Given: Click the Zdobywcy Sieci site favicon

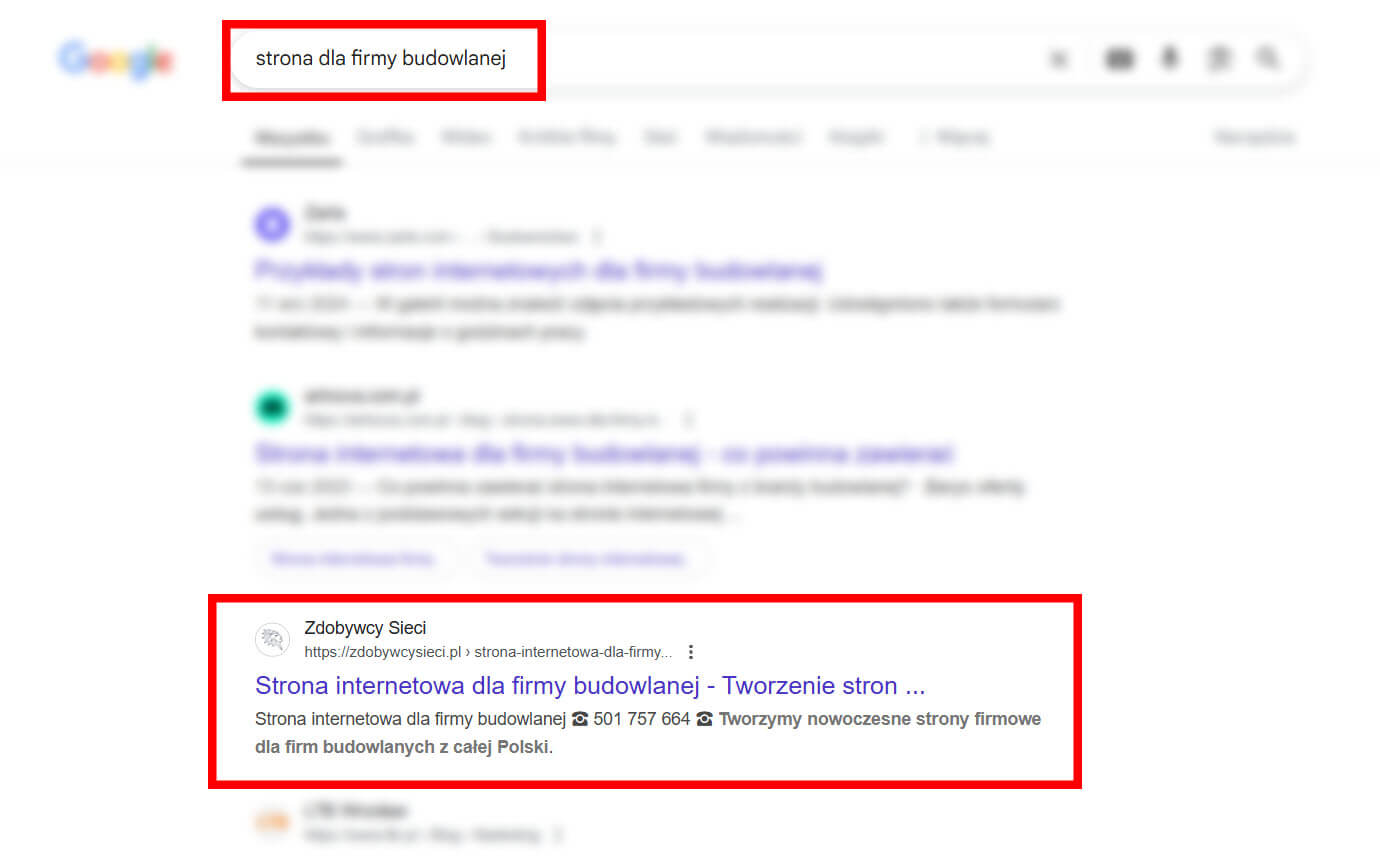Looking at the screenshot, I should click(272, 639).
